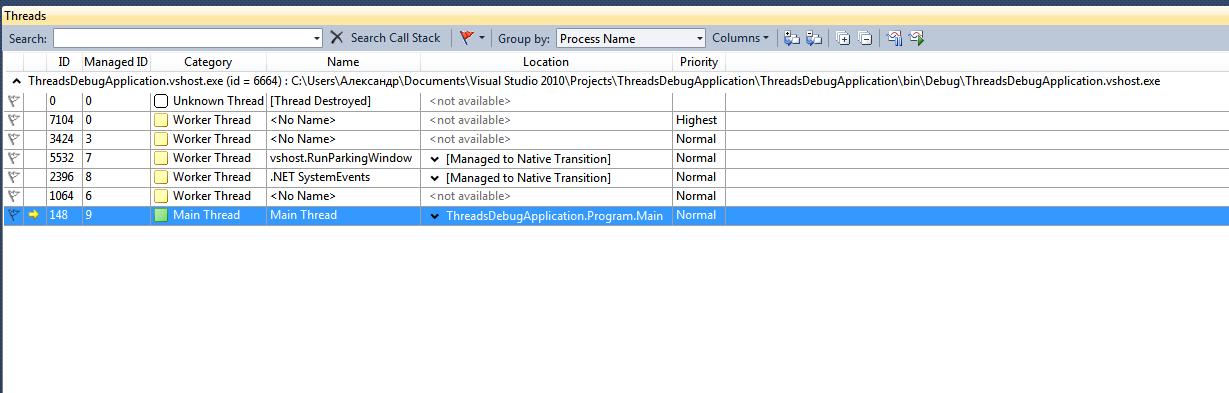Flag the thread with ID 1064

14,196
